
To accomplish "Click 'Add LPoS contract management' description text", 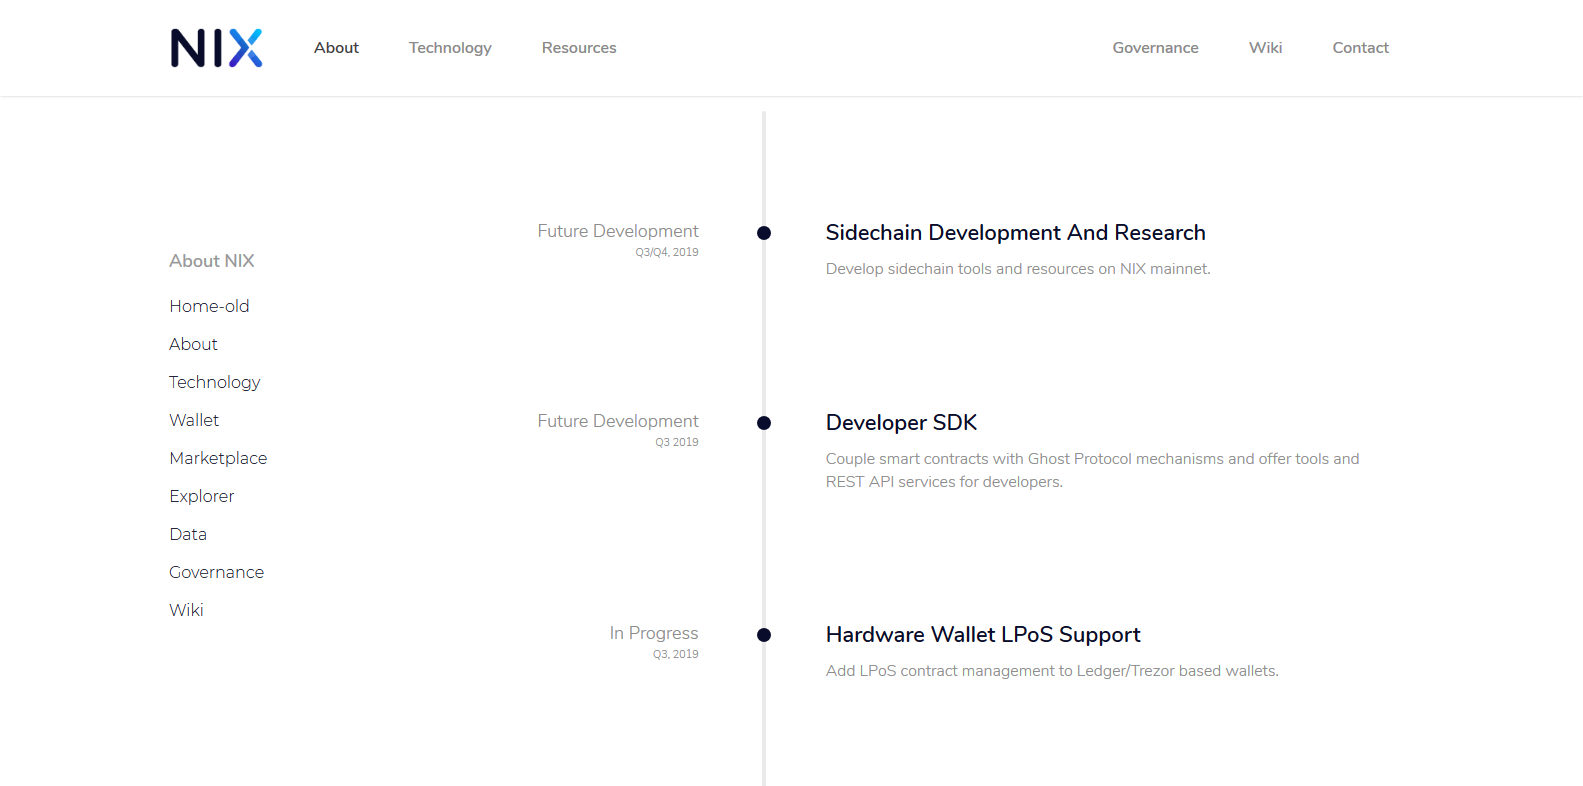I will tap(1052, 671).
